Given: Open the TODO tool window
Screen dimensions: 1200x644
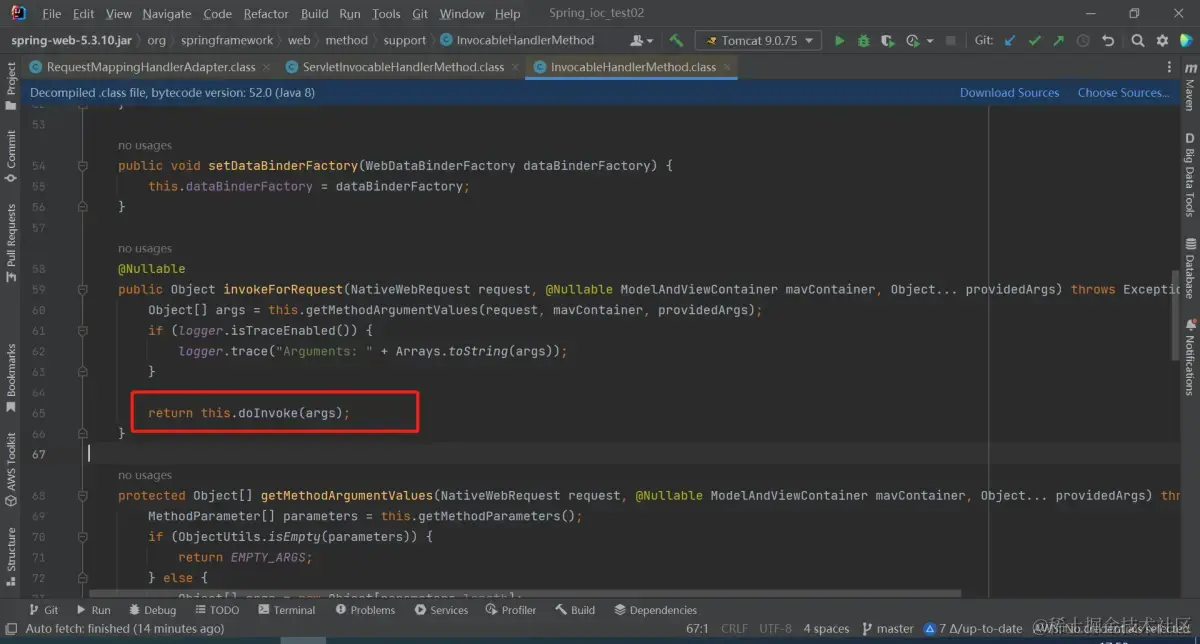Looking at the screenshot, I should pos(217,610).
